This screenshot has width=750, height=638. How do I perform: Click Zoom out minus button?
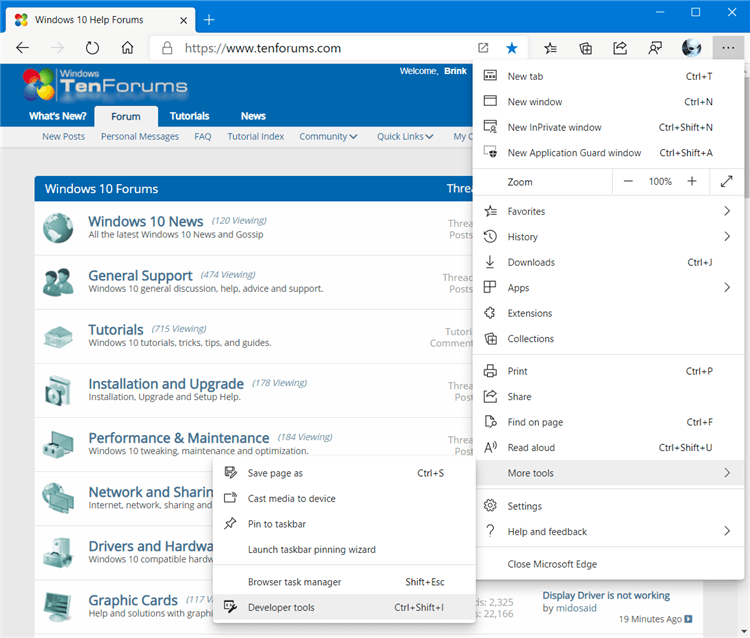coord(629,181)
